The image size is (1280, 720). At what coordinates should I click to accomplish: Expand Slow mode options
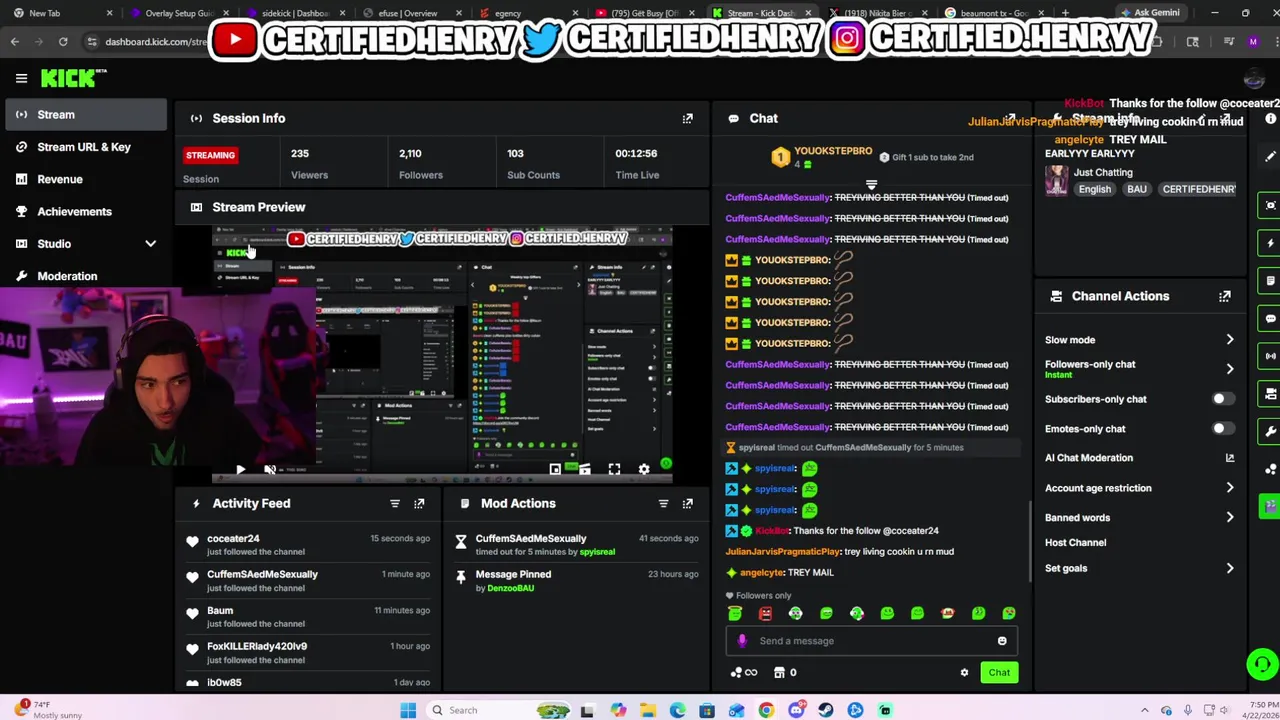click(x=1229, y=340)
